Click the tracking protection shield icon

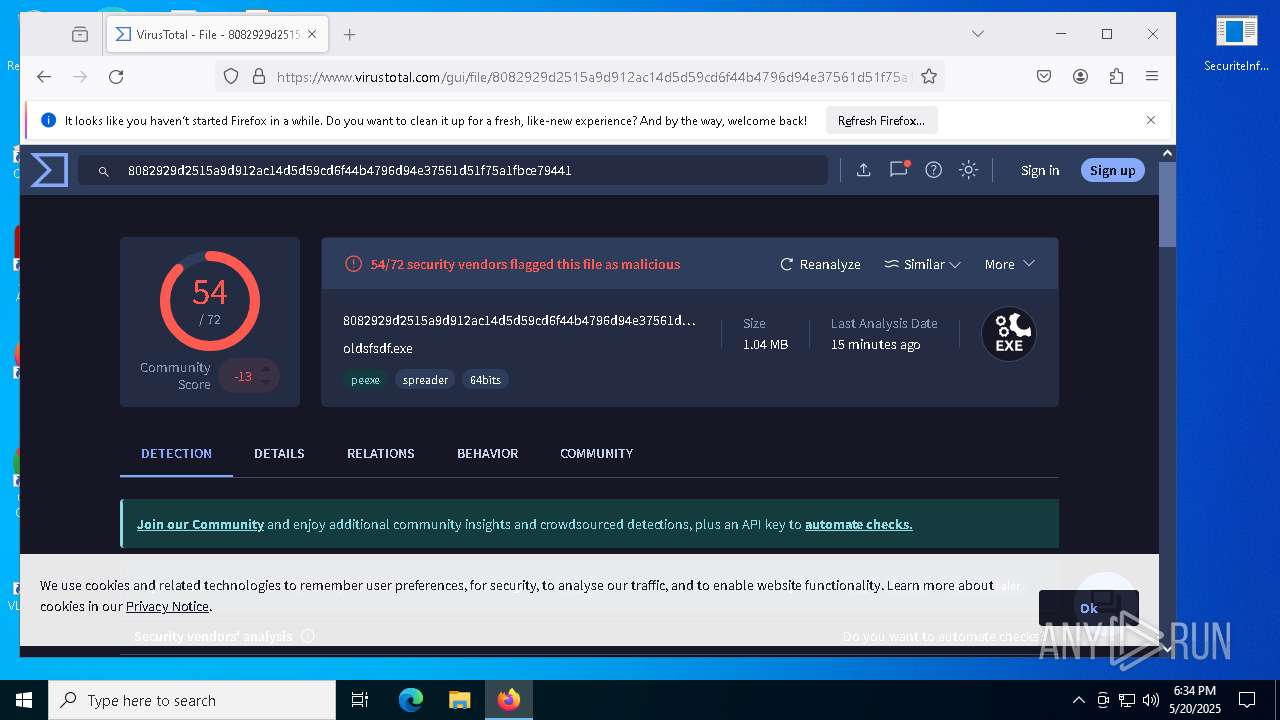231,76
